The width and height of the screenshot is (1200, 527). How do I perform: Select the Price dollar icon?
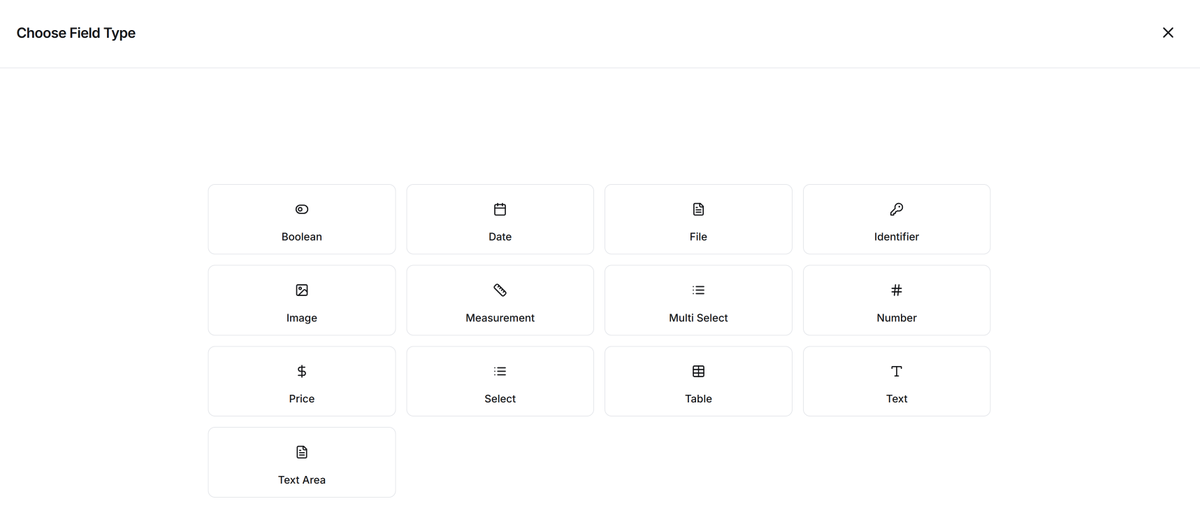(x=302, y=371)
